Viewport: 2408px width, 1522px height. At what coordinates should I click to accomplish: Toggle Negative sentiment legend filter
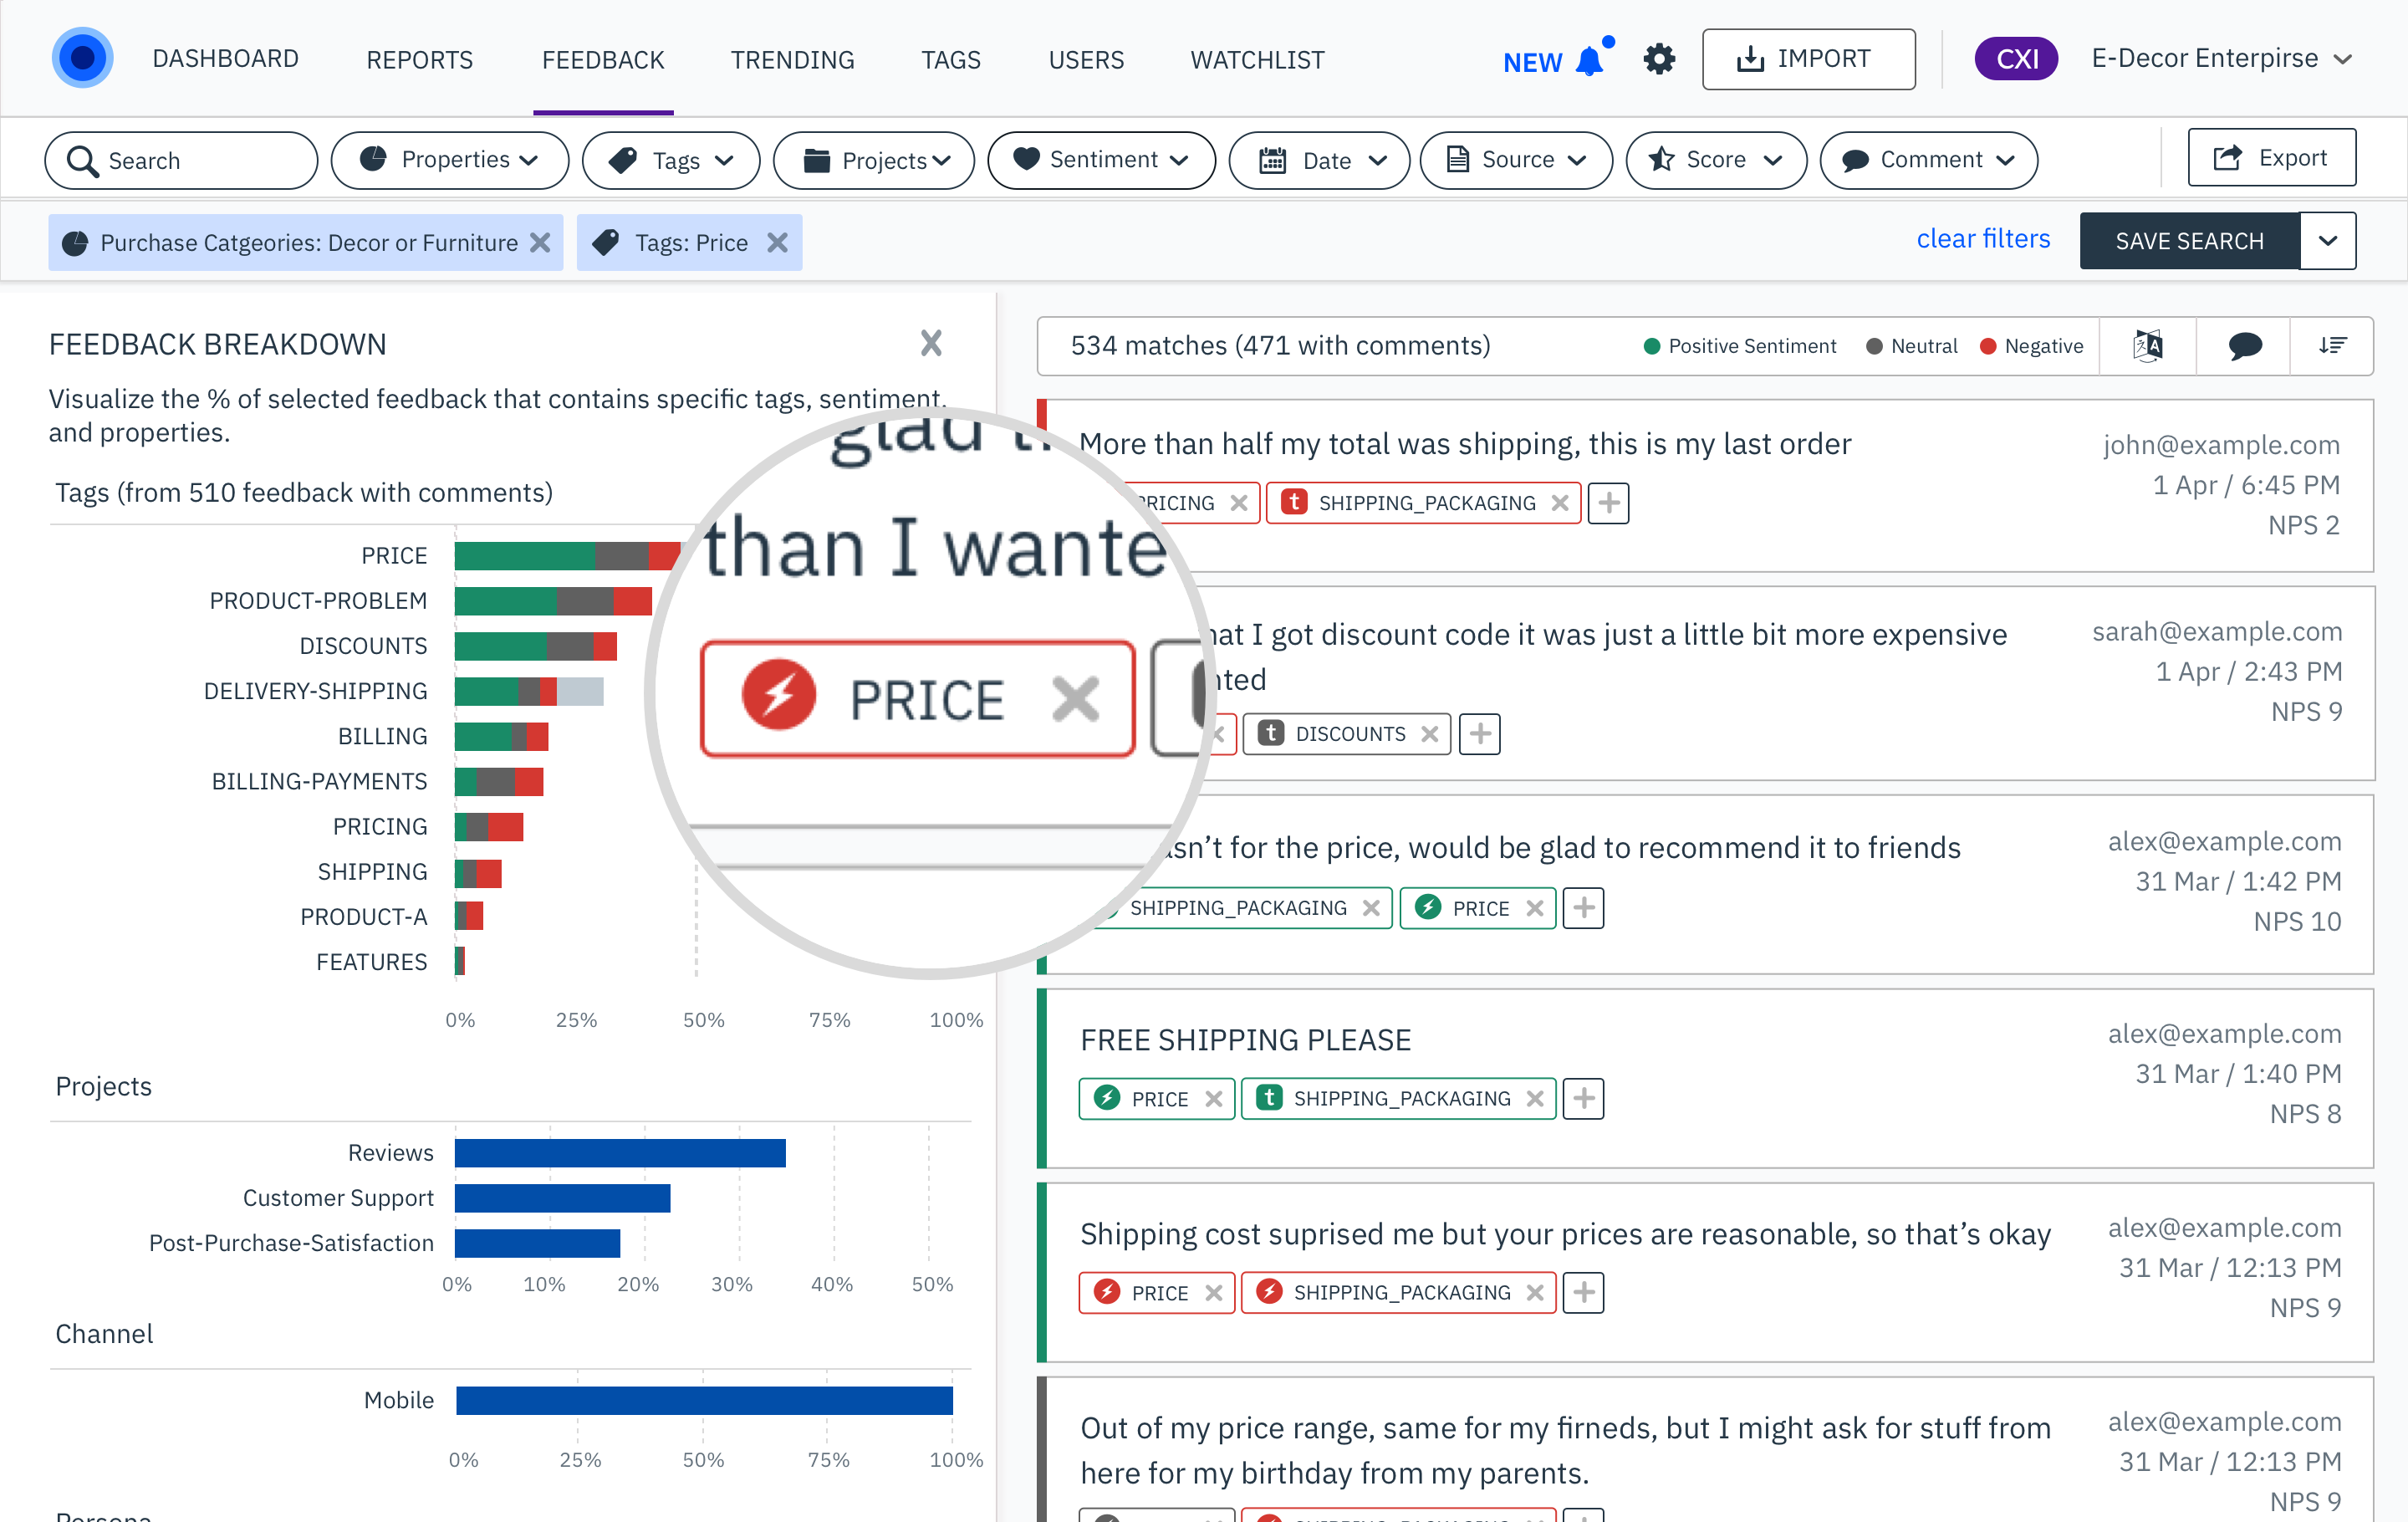tap(2031, 346)
